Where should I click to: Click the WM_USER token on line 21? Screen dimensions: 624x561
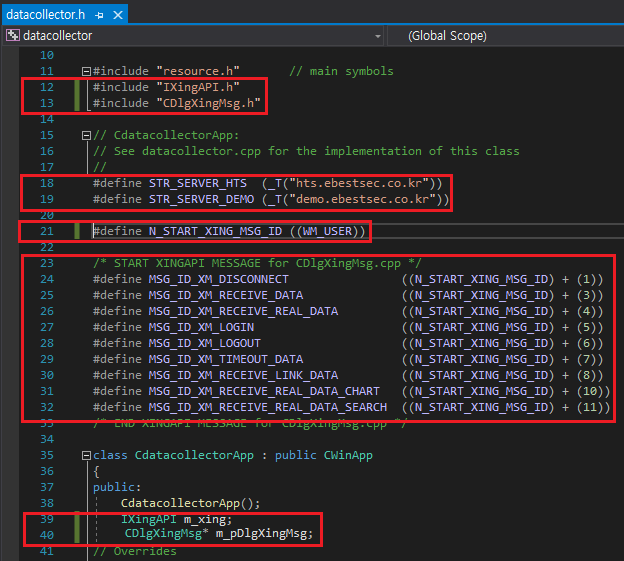point(328,231)
